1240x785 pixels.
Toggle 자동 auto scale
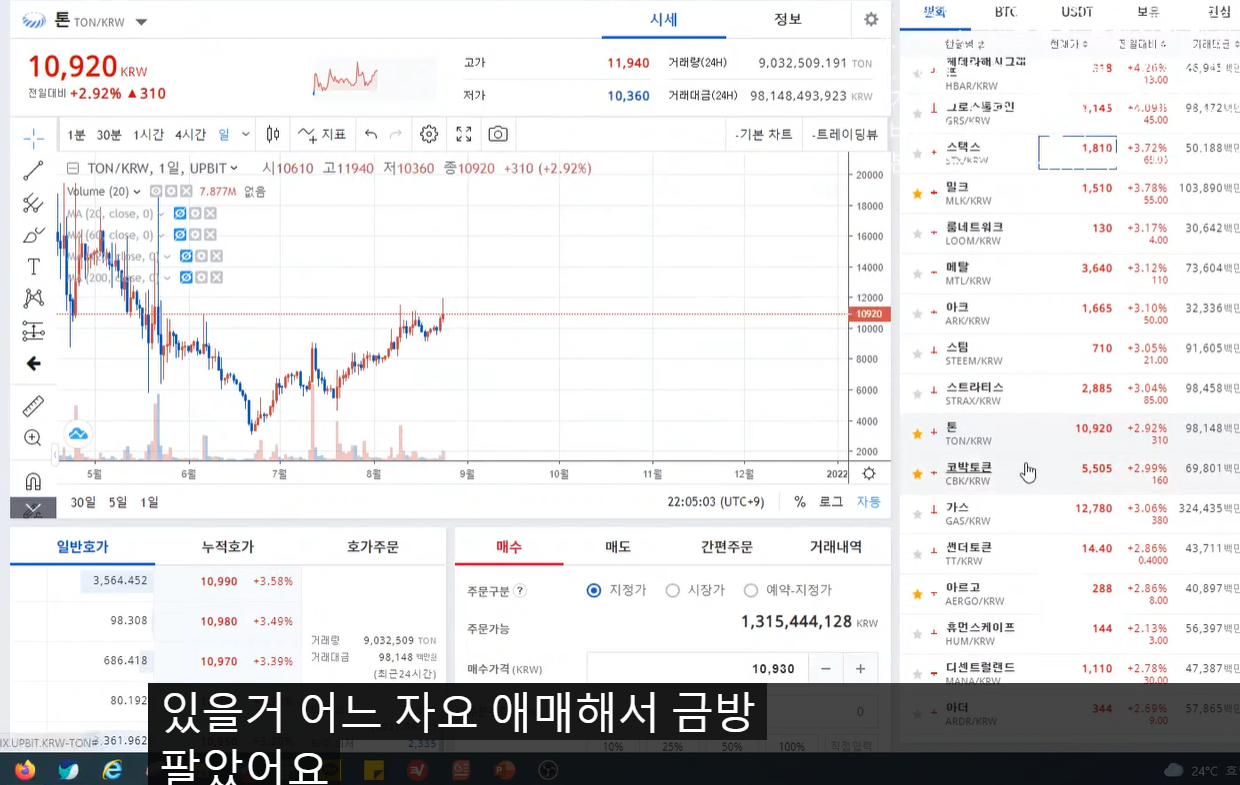pos(868,502)
